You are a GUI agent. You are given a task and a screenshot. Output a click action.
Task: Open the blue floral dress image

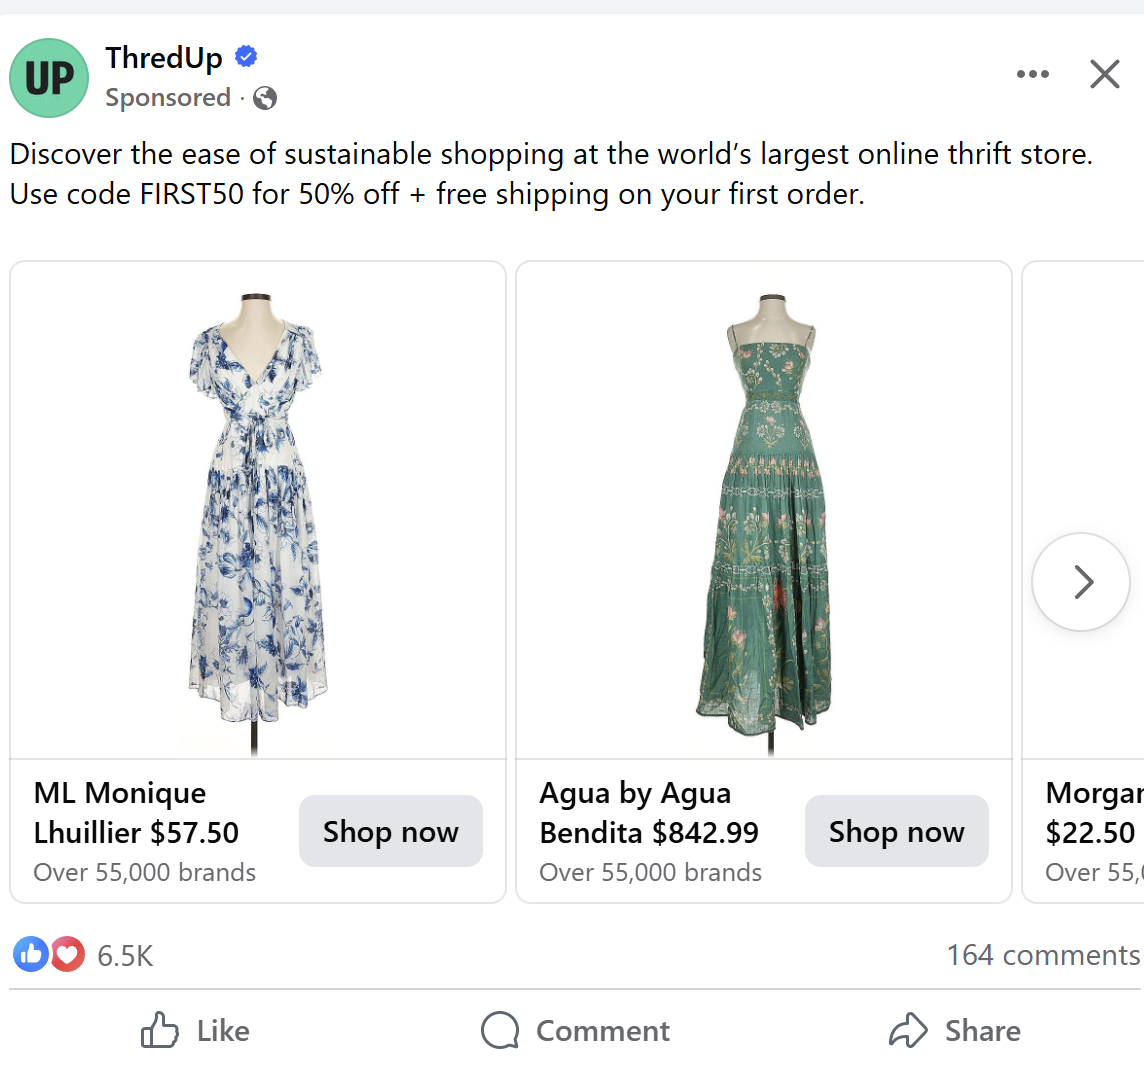point(257,510)
